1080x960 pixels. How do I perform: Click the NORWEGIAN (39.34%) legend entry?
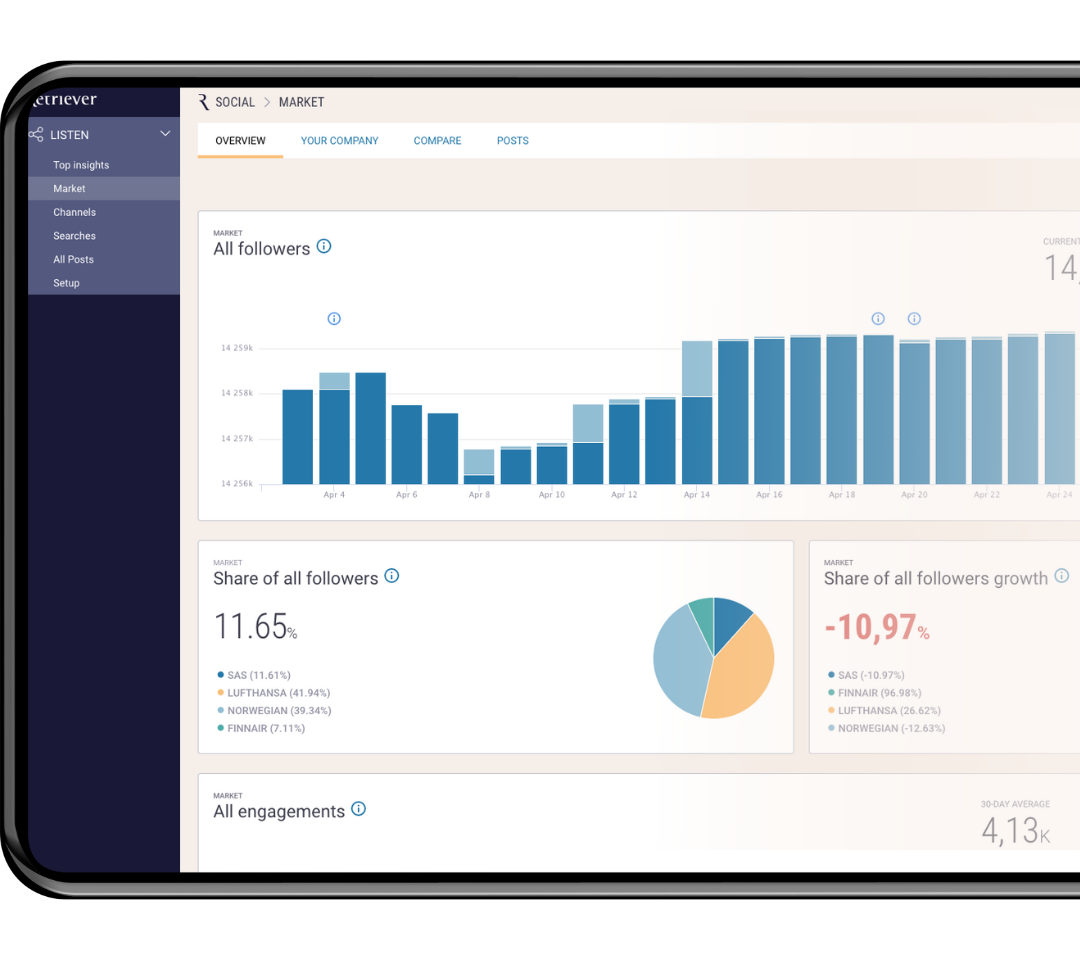(275, 711)
